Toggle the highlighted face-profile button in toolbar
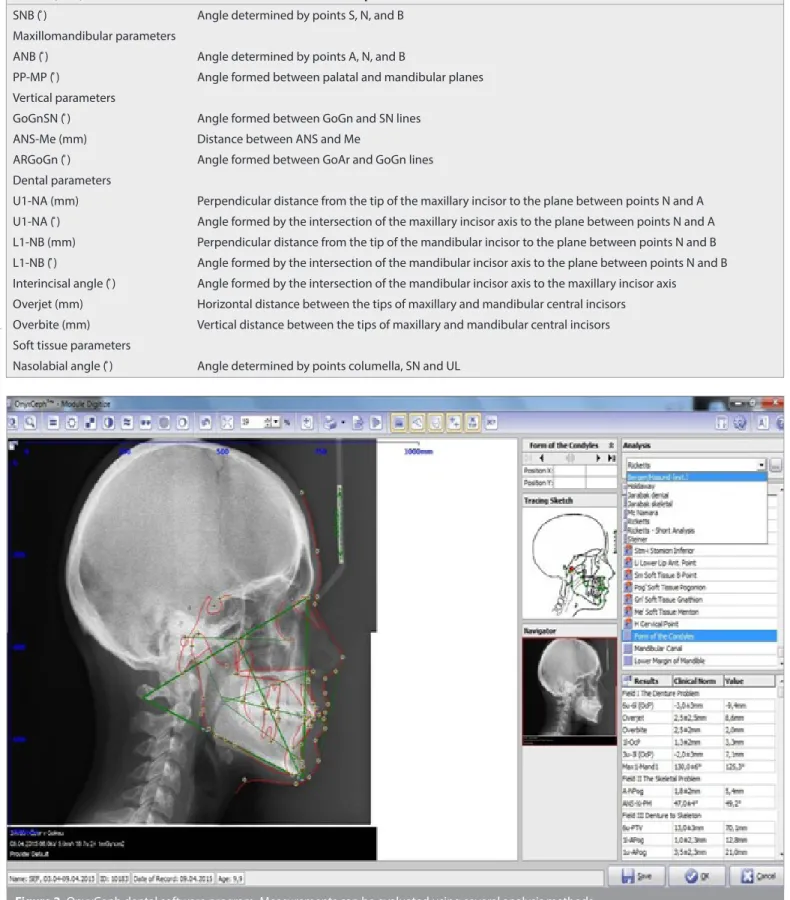 pos(435,423)
